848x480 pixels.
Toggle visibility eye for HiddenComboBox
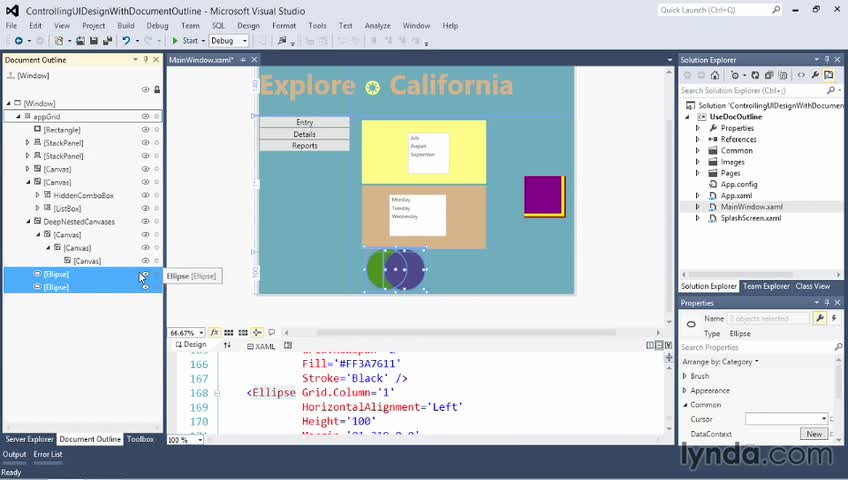[x=145, y=195]
